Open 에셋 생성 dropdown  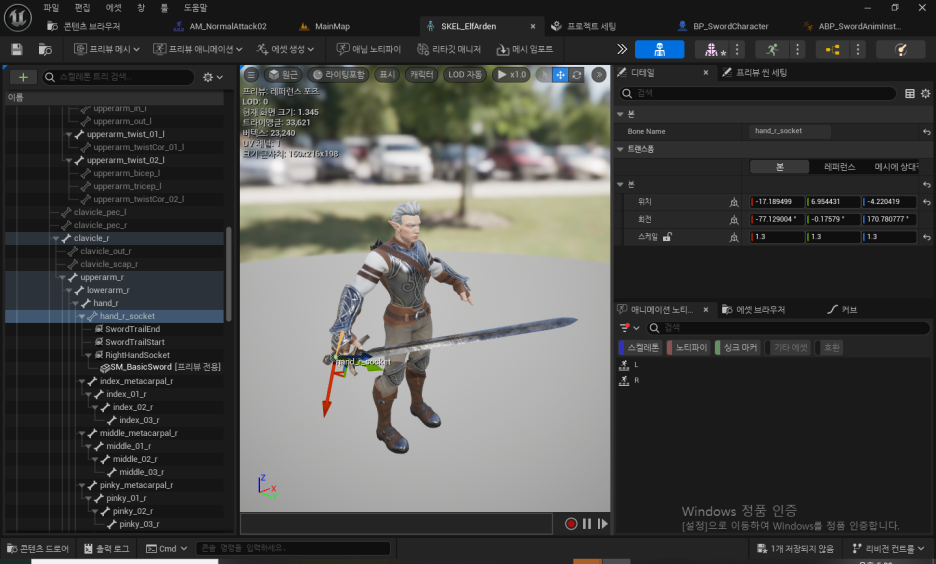[285, 50]
